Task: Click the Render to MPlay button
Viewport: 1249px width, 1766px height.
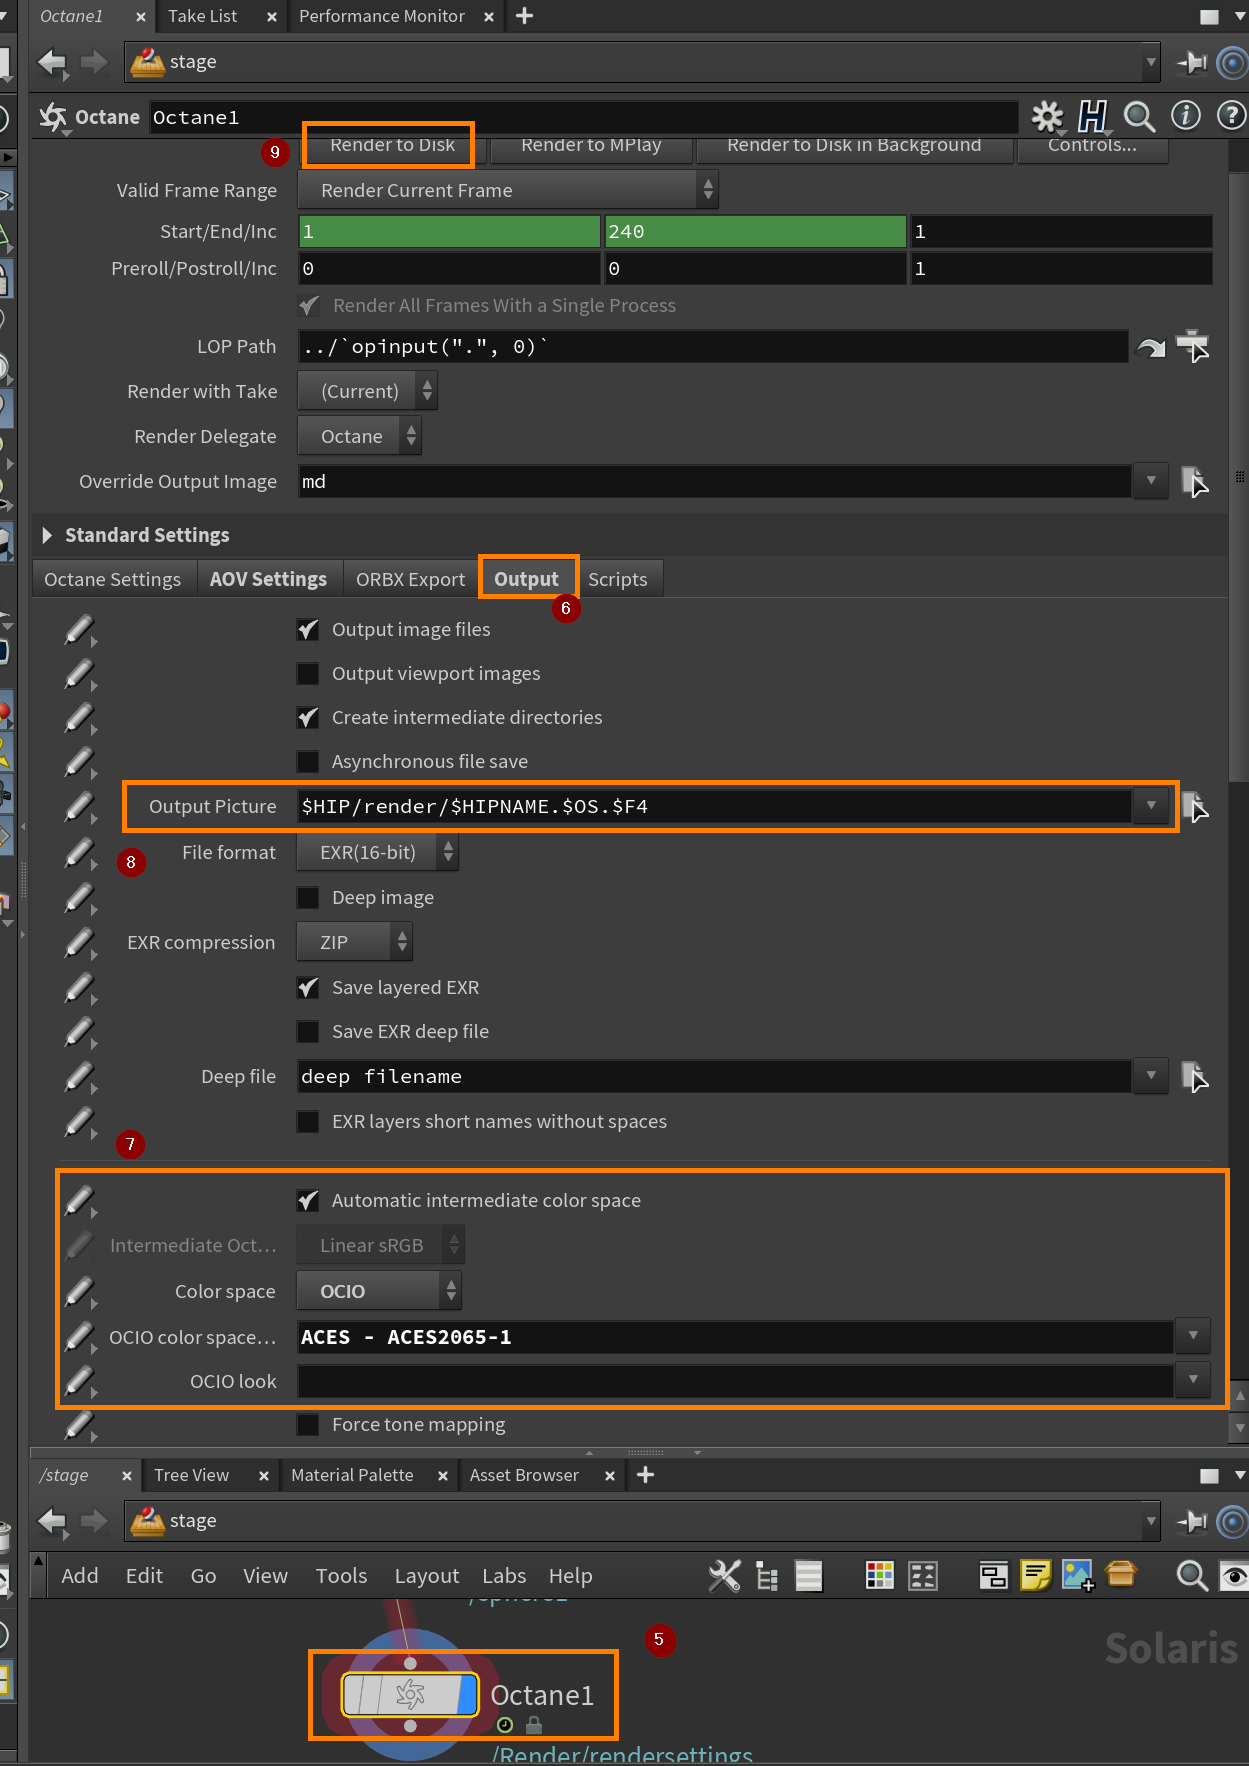Action: (x=591, y=146)
